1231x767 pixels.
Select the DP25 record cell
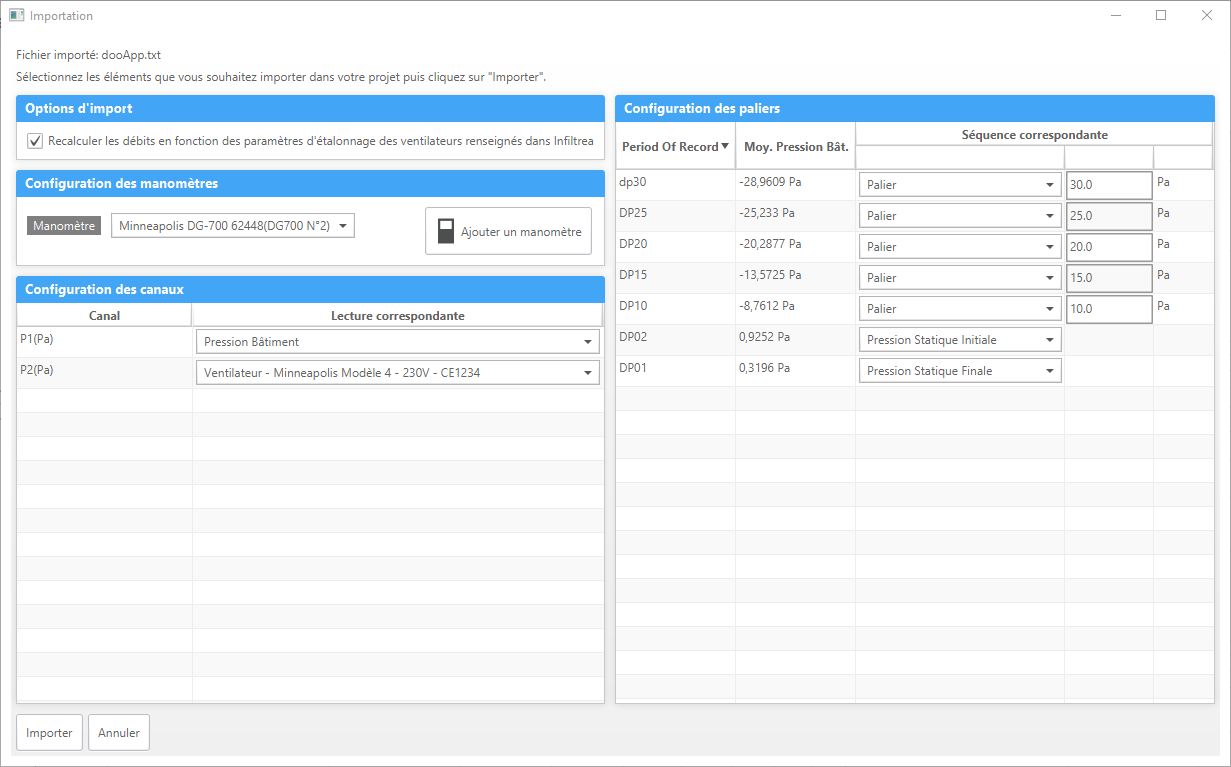point(675,215)
